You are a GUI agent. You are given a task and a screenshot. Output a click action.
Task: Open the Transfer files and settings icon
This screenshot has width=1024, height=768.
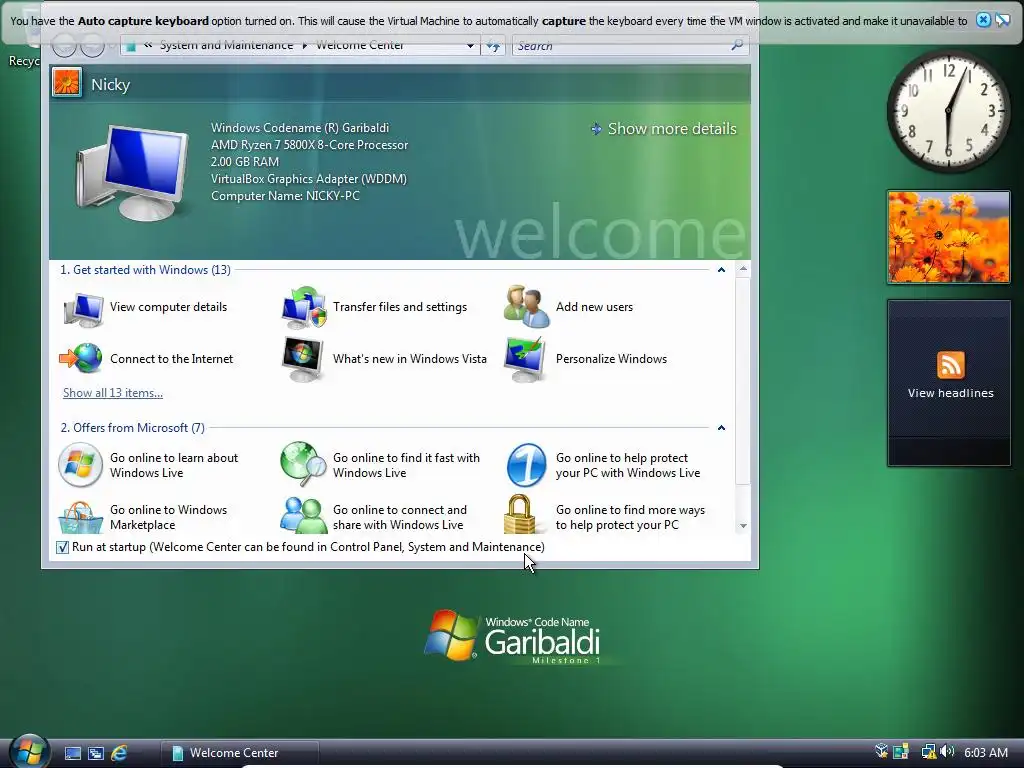(304, 307)
